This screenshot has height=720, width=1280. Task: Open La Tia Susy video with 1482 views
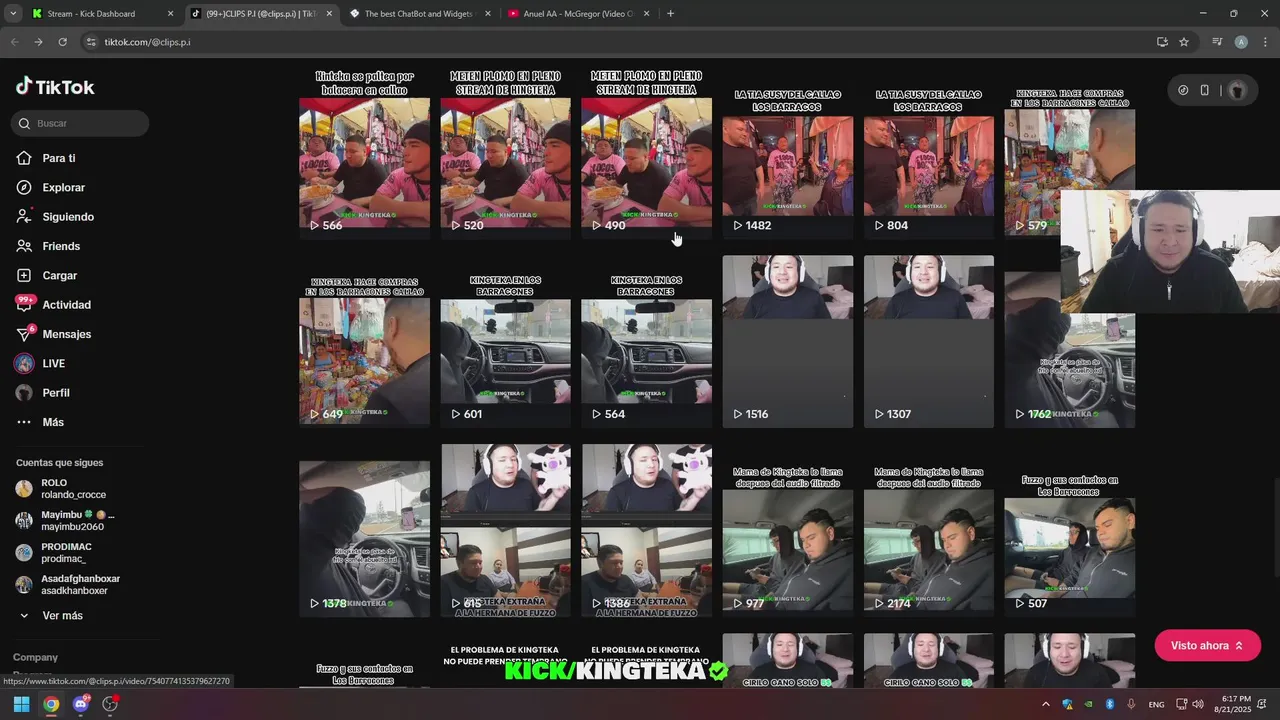[787, 152]
